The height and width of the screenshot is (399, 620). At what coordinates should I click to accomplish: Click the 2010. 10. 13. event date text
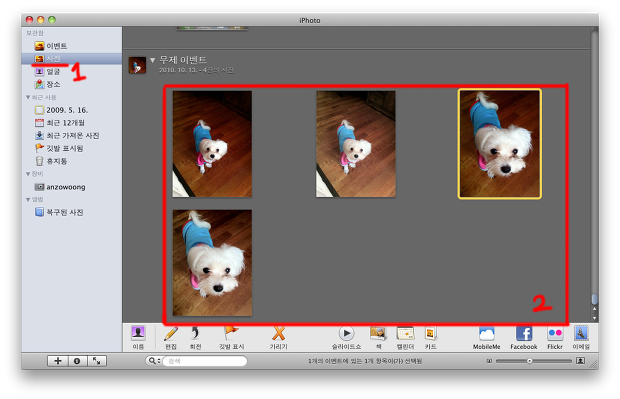pos(178,70)
